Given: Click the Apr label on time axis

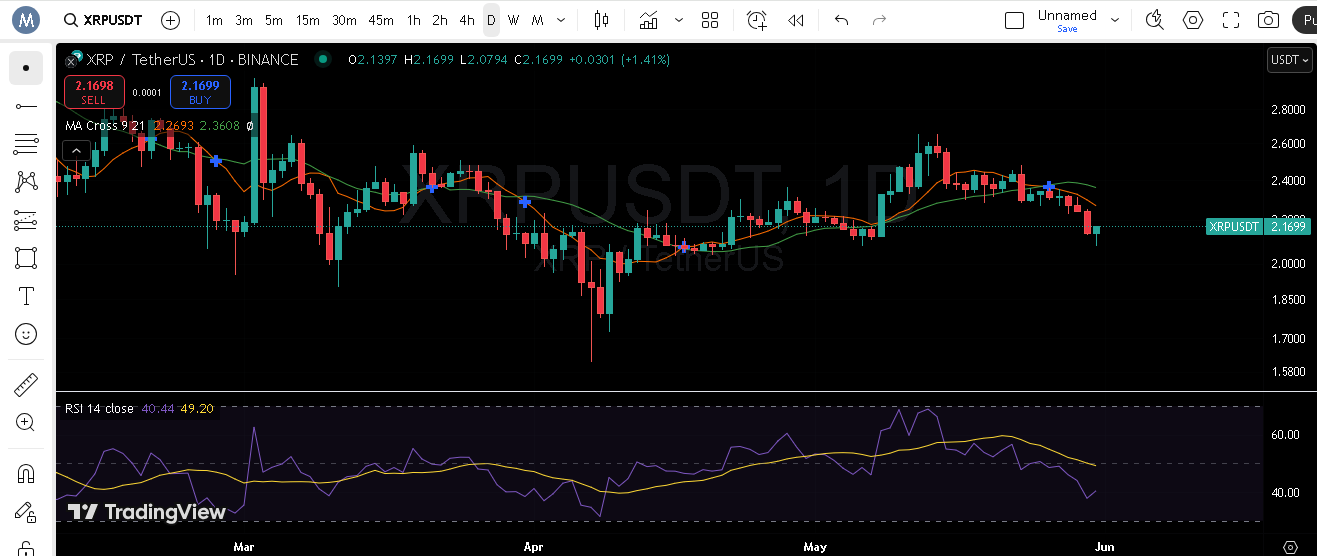Looking at the screenshot, I should [533, 547].
